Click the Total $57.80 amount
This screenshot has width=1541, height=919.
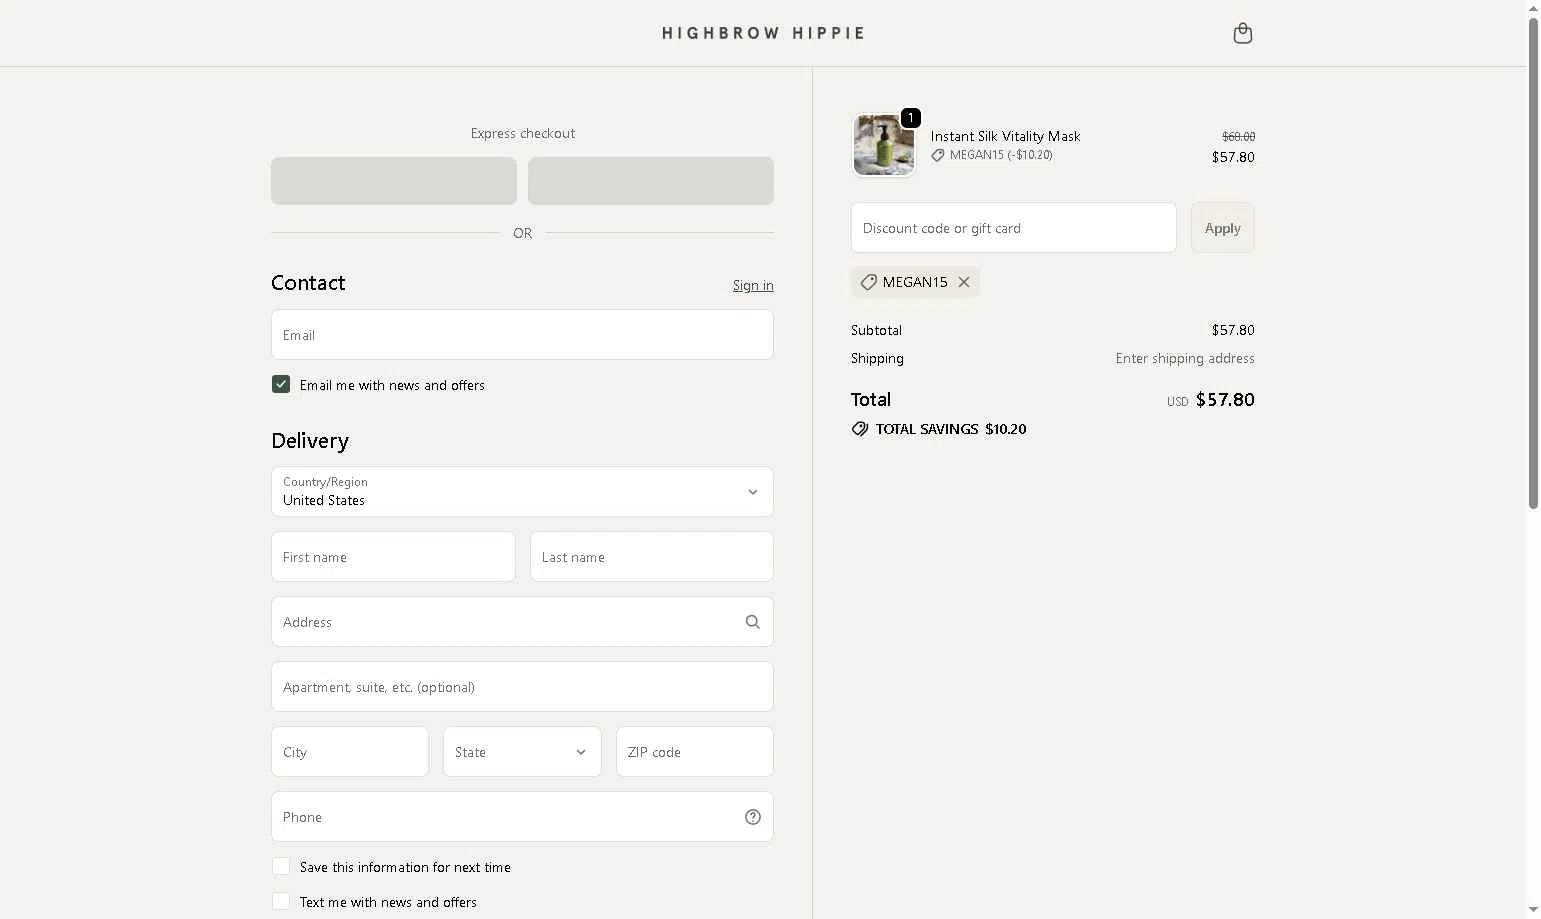click(1225, 400)
